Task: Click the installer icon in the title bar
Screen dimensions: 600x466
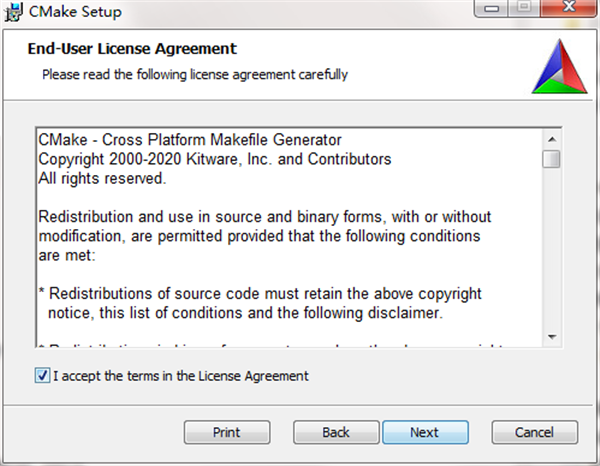Action: (x=15, y=12)
